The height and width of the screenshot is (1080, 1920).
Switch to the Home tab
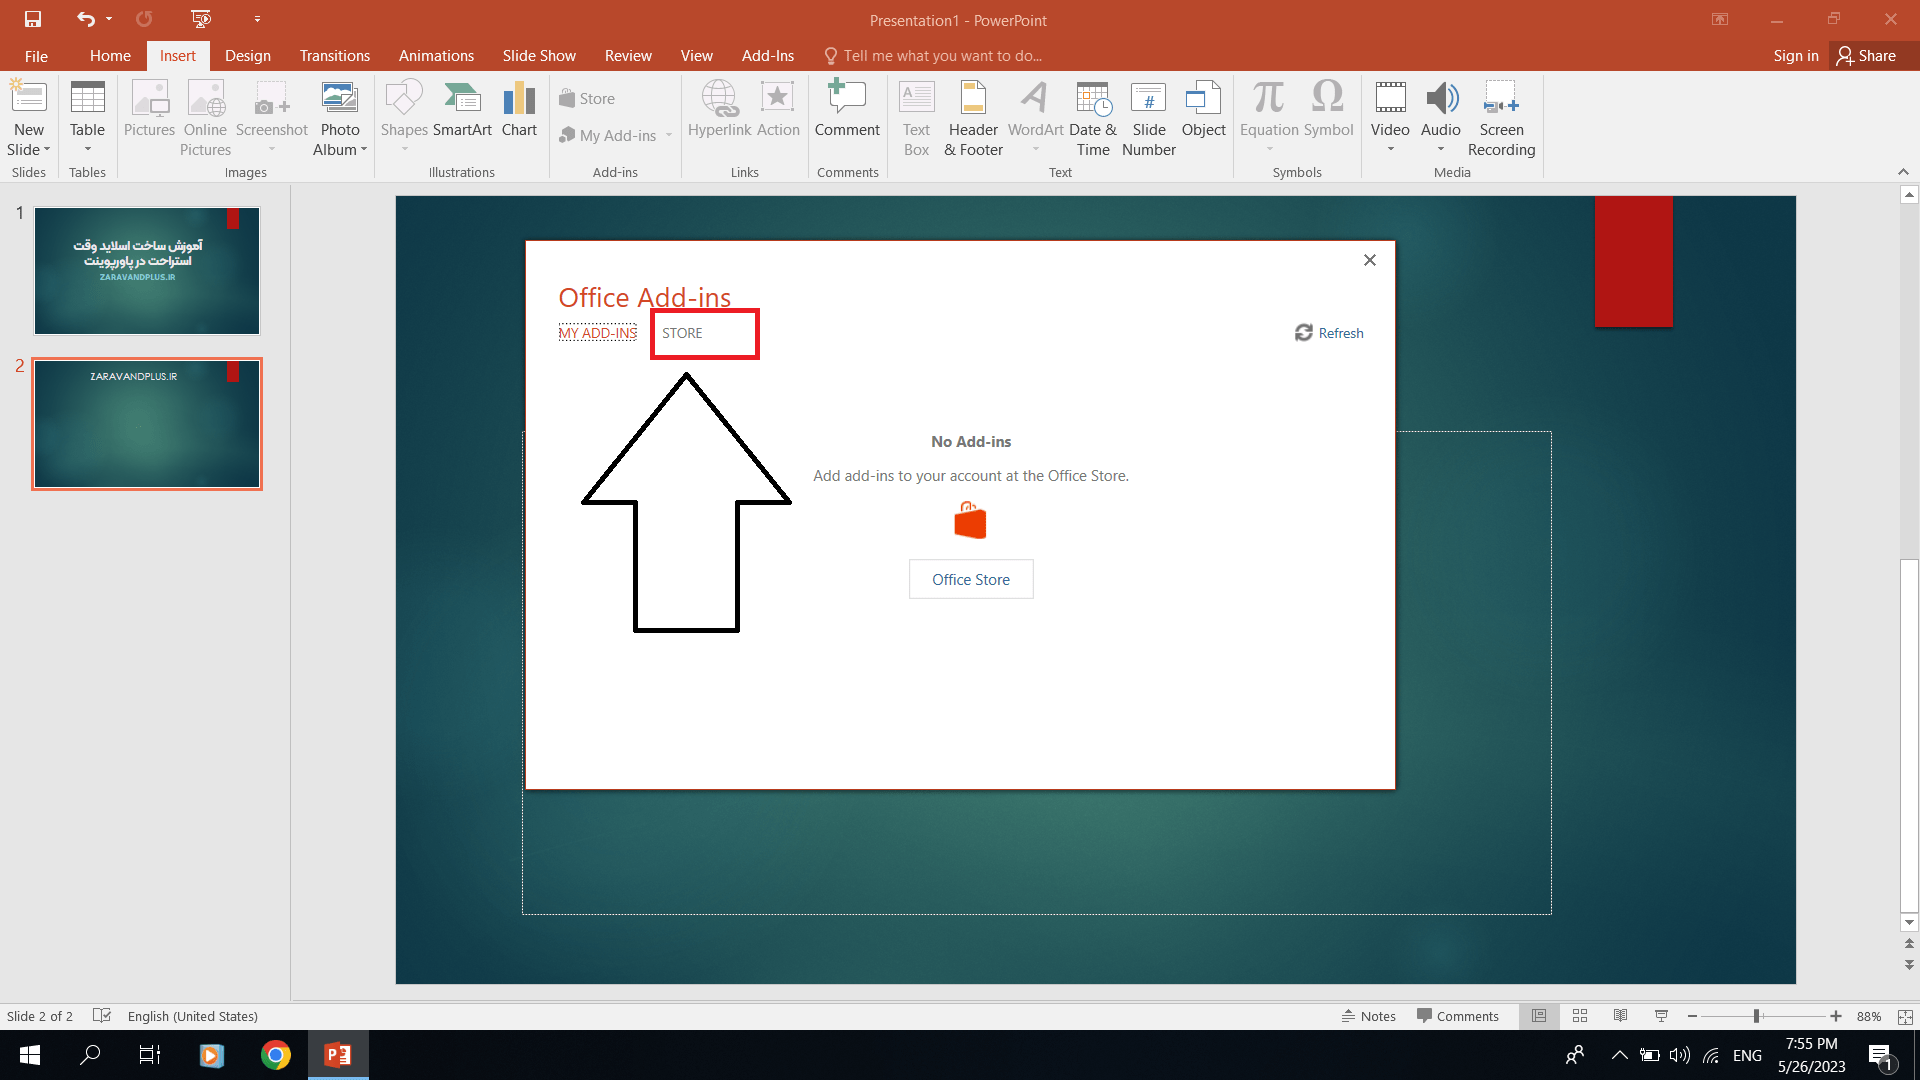[110, 56]
